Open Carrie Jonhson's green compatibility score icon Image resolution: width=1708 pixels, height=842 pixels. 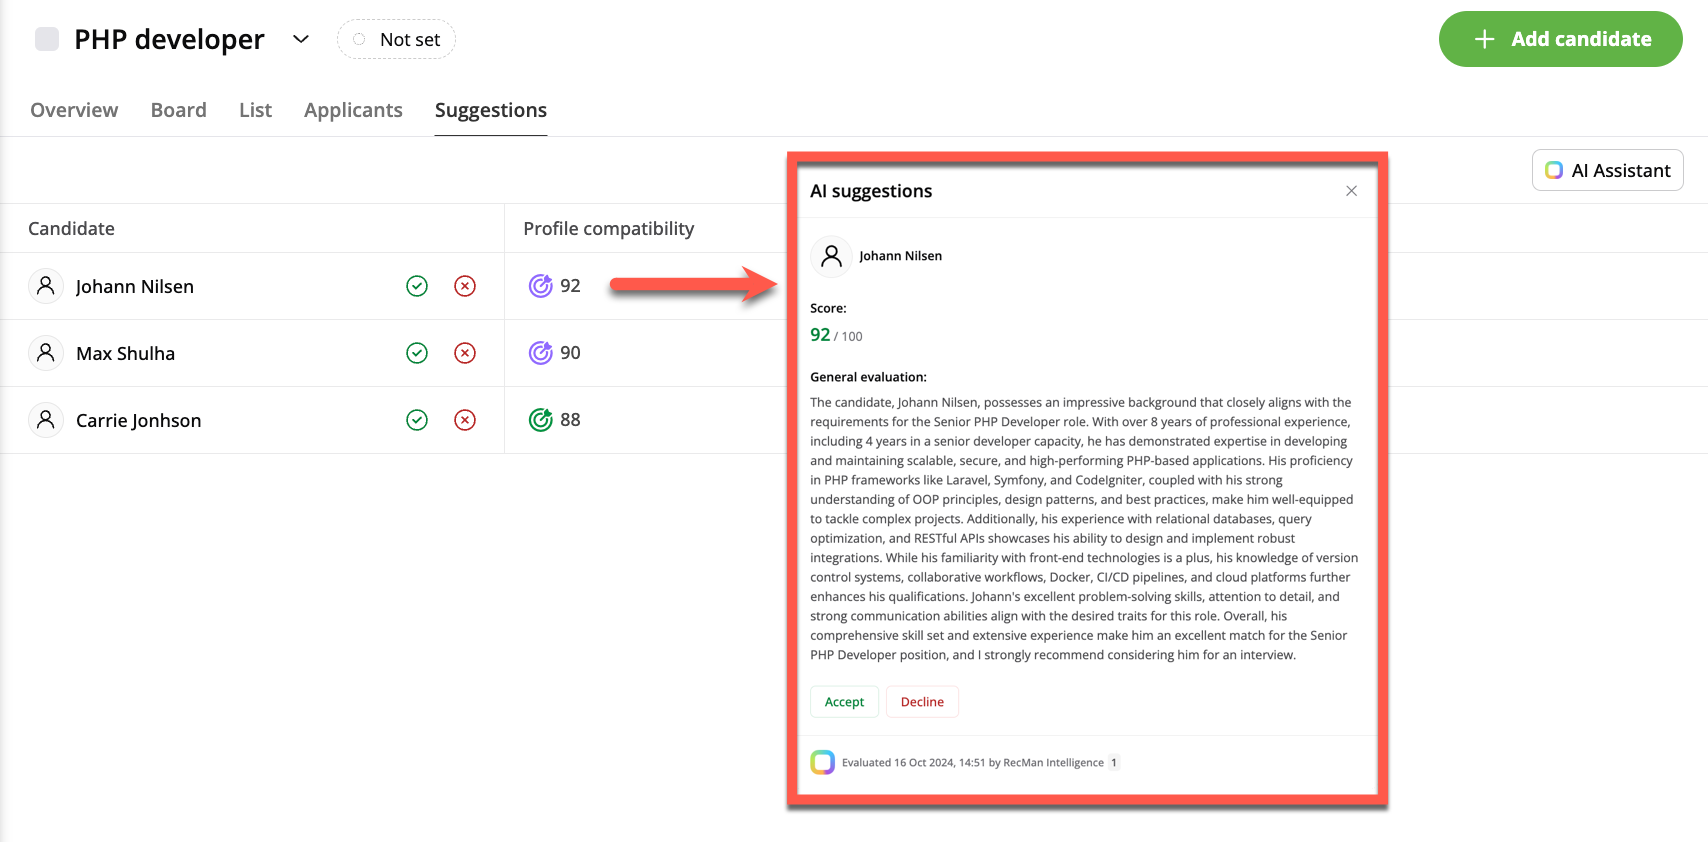(541, 420)
